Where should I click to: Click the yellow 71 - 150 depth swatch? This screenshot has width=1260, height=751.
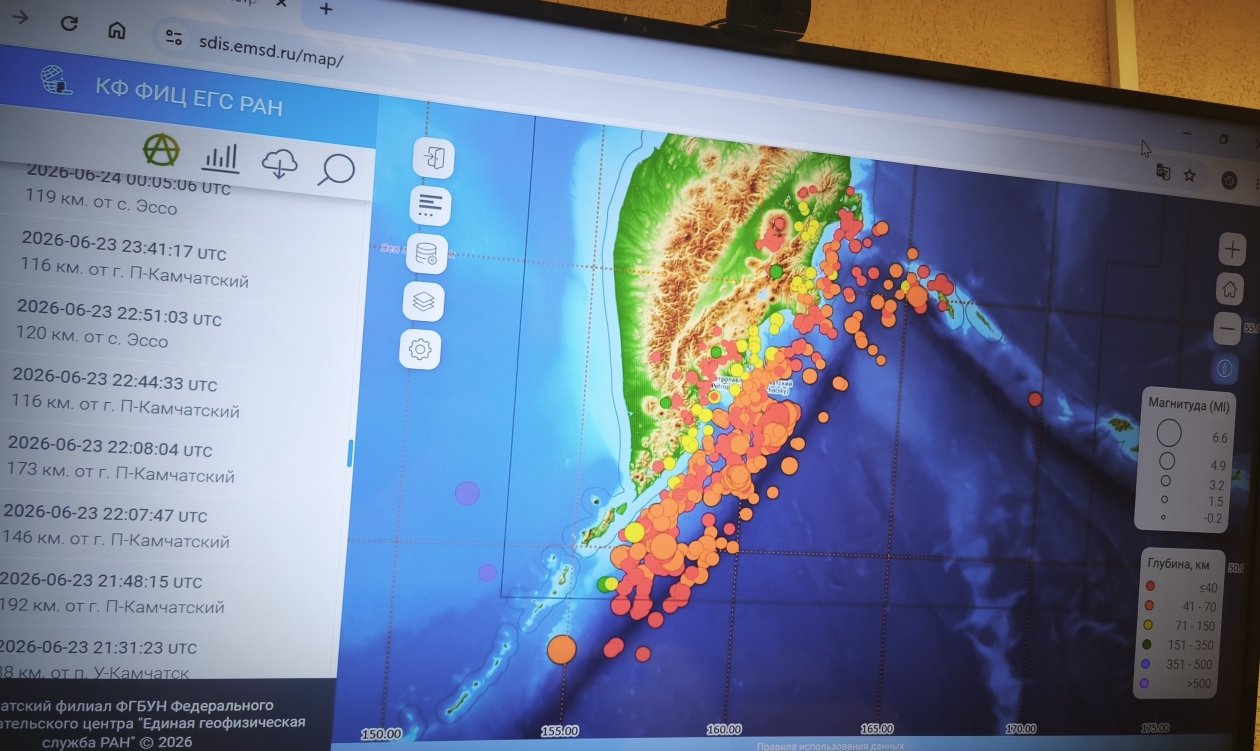click(x=1148, y=626)
